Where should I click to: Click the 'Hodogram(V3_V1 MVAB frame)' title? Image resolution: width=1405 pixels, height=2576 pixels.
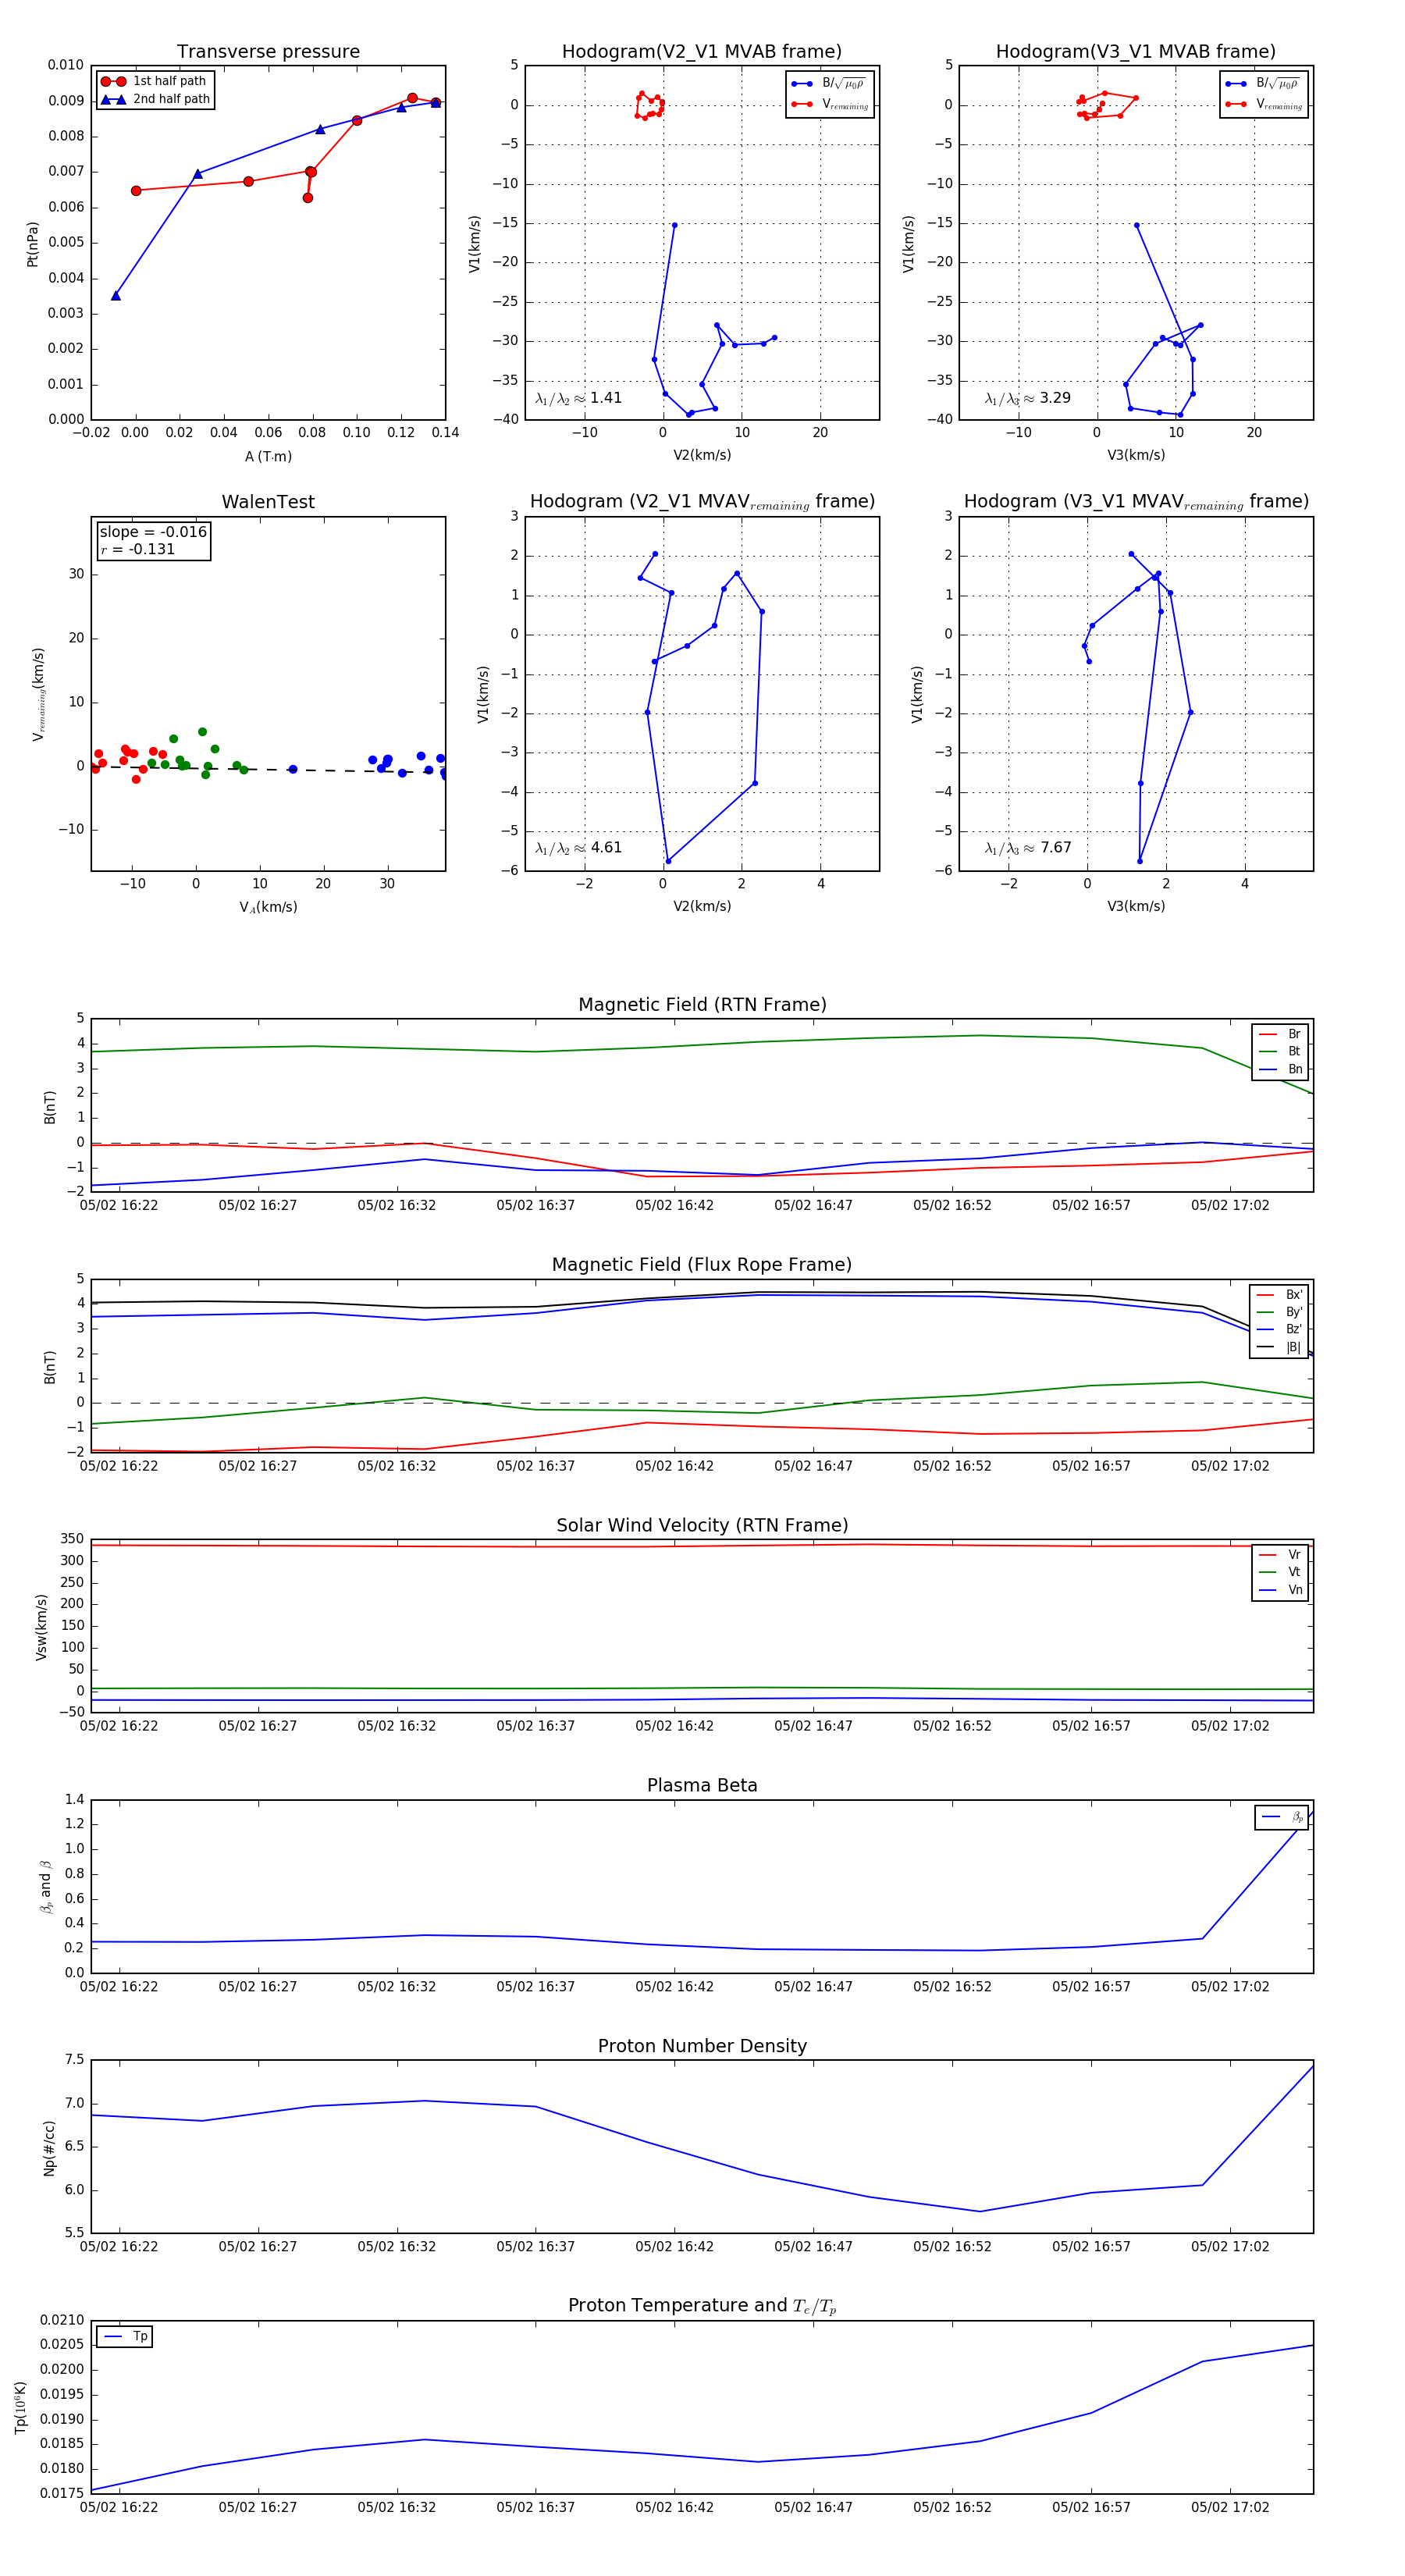[1136, 51]
